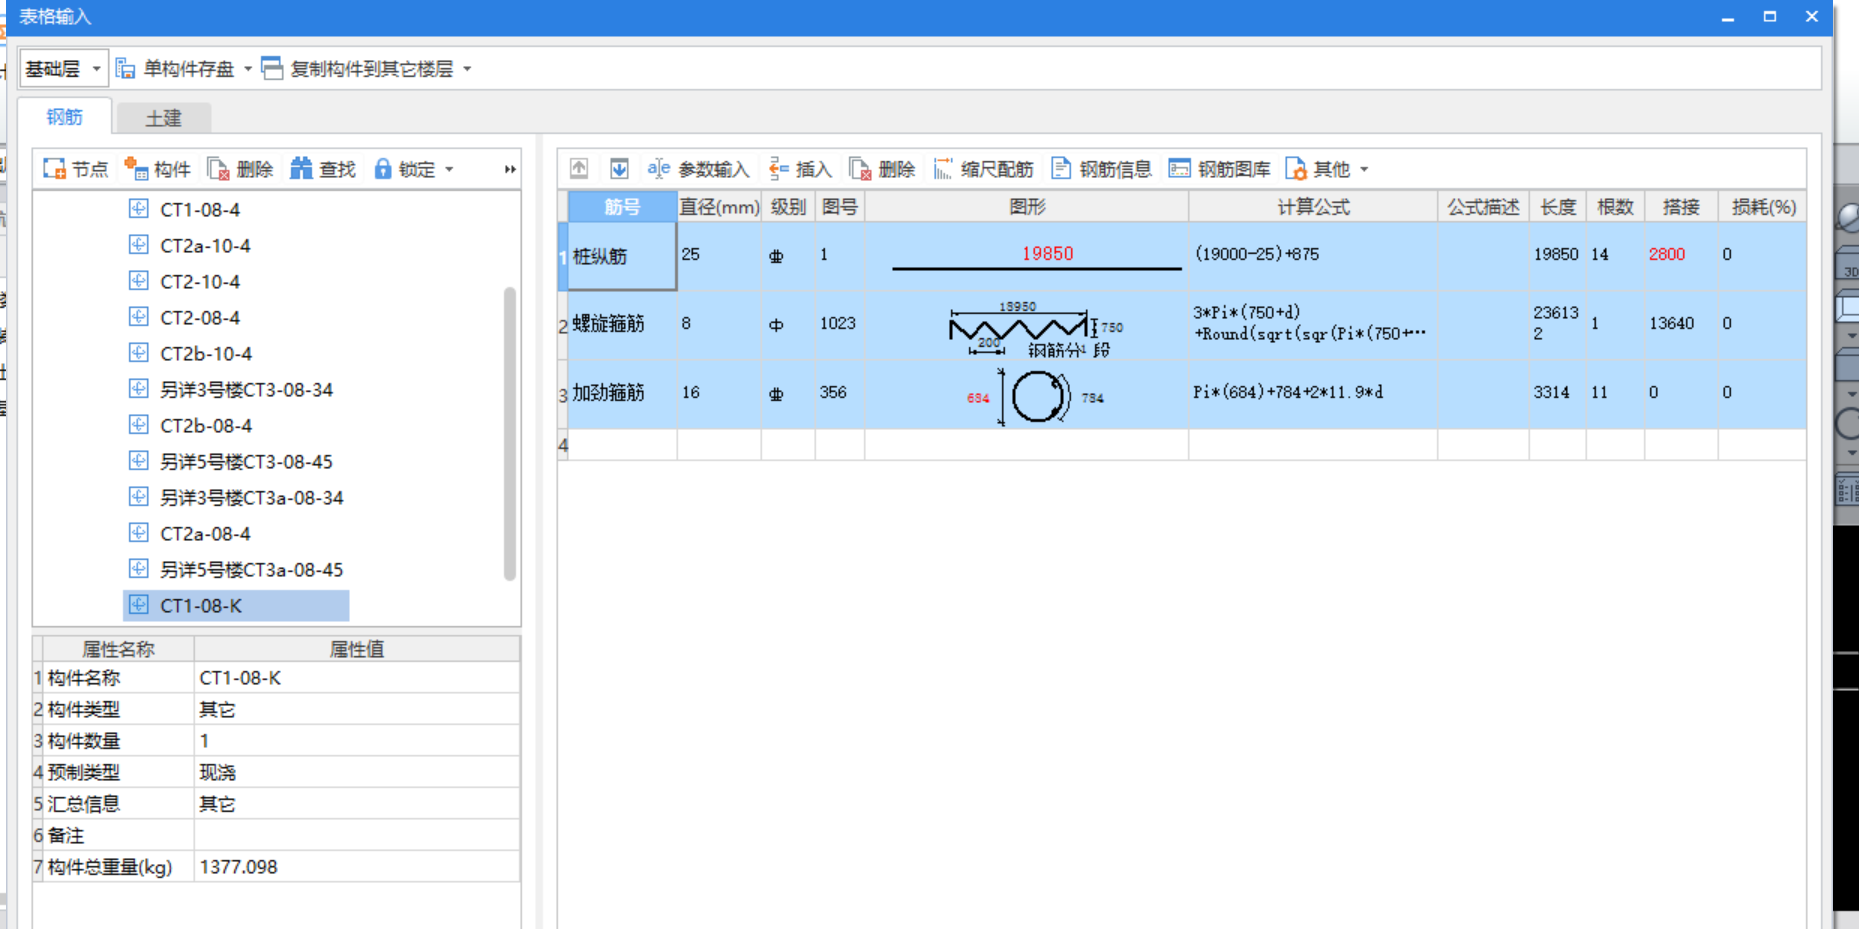Click the 锁定 lock icon

click(383, 169)
